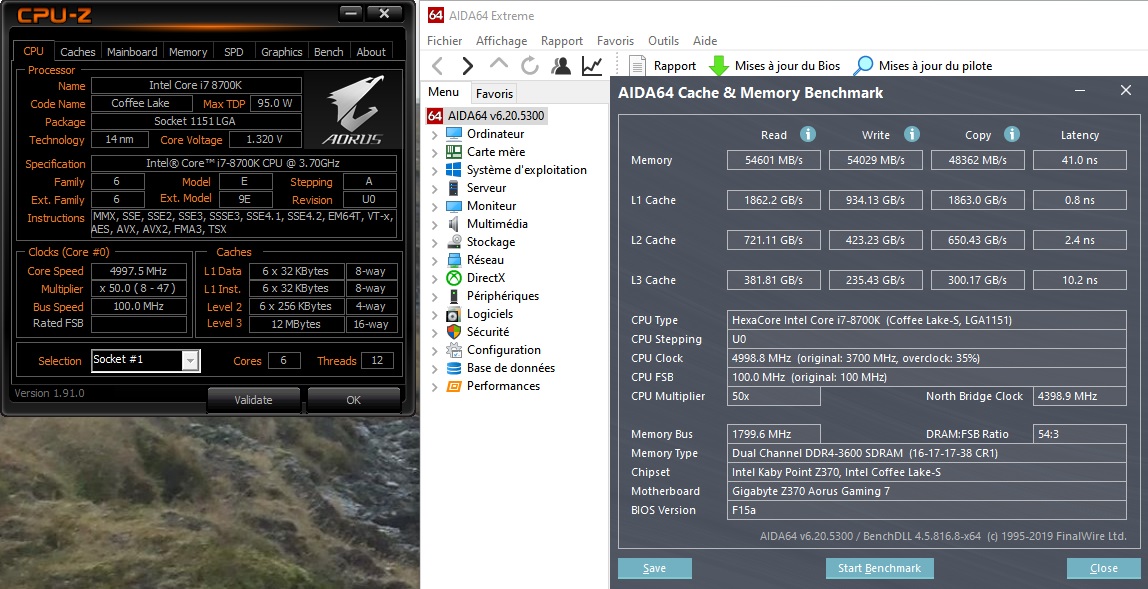Open the Affichage menu in AIDA64
This screenshot has width=1148, height=589.
click(x=502, y=41)
